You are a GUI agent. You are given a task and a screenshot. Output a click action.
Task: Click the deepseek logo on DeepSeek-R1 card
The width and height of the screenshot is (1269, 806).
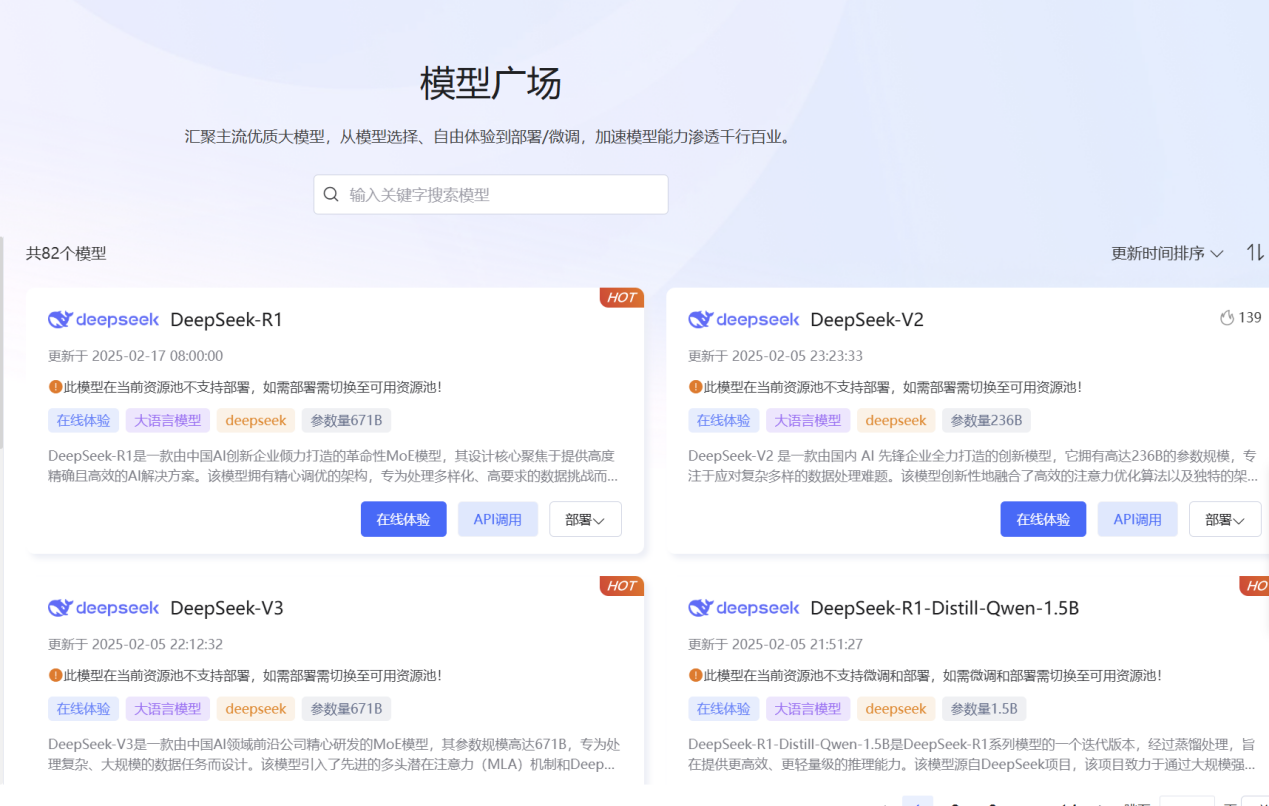coord(104,320)
